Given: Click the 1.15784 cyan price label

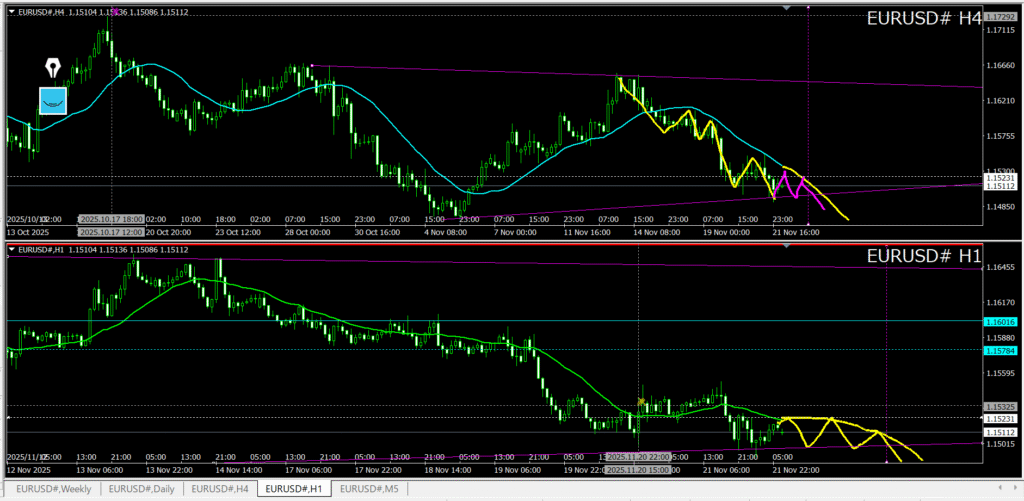Looking at the screenshot, I should [x=1001, y=351].
